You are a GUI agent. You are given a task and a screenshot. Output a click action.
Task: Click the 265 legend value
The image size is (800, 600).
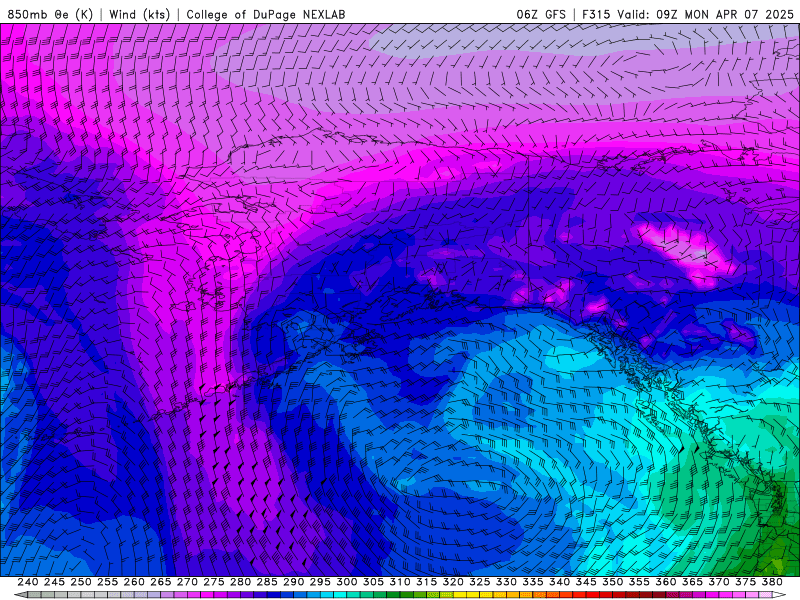[160, 582]
